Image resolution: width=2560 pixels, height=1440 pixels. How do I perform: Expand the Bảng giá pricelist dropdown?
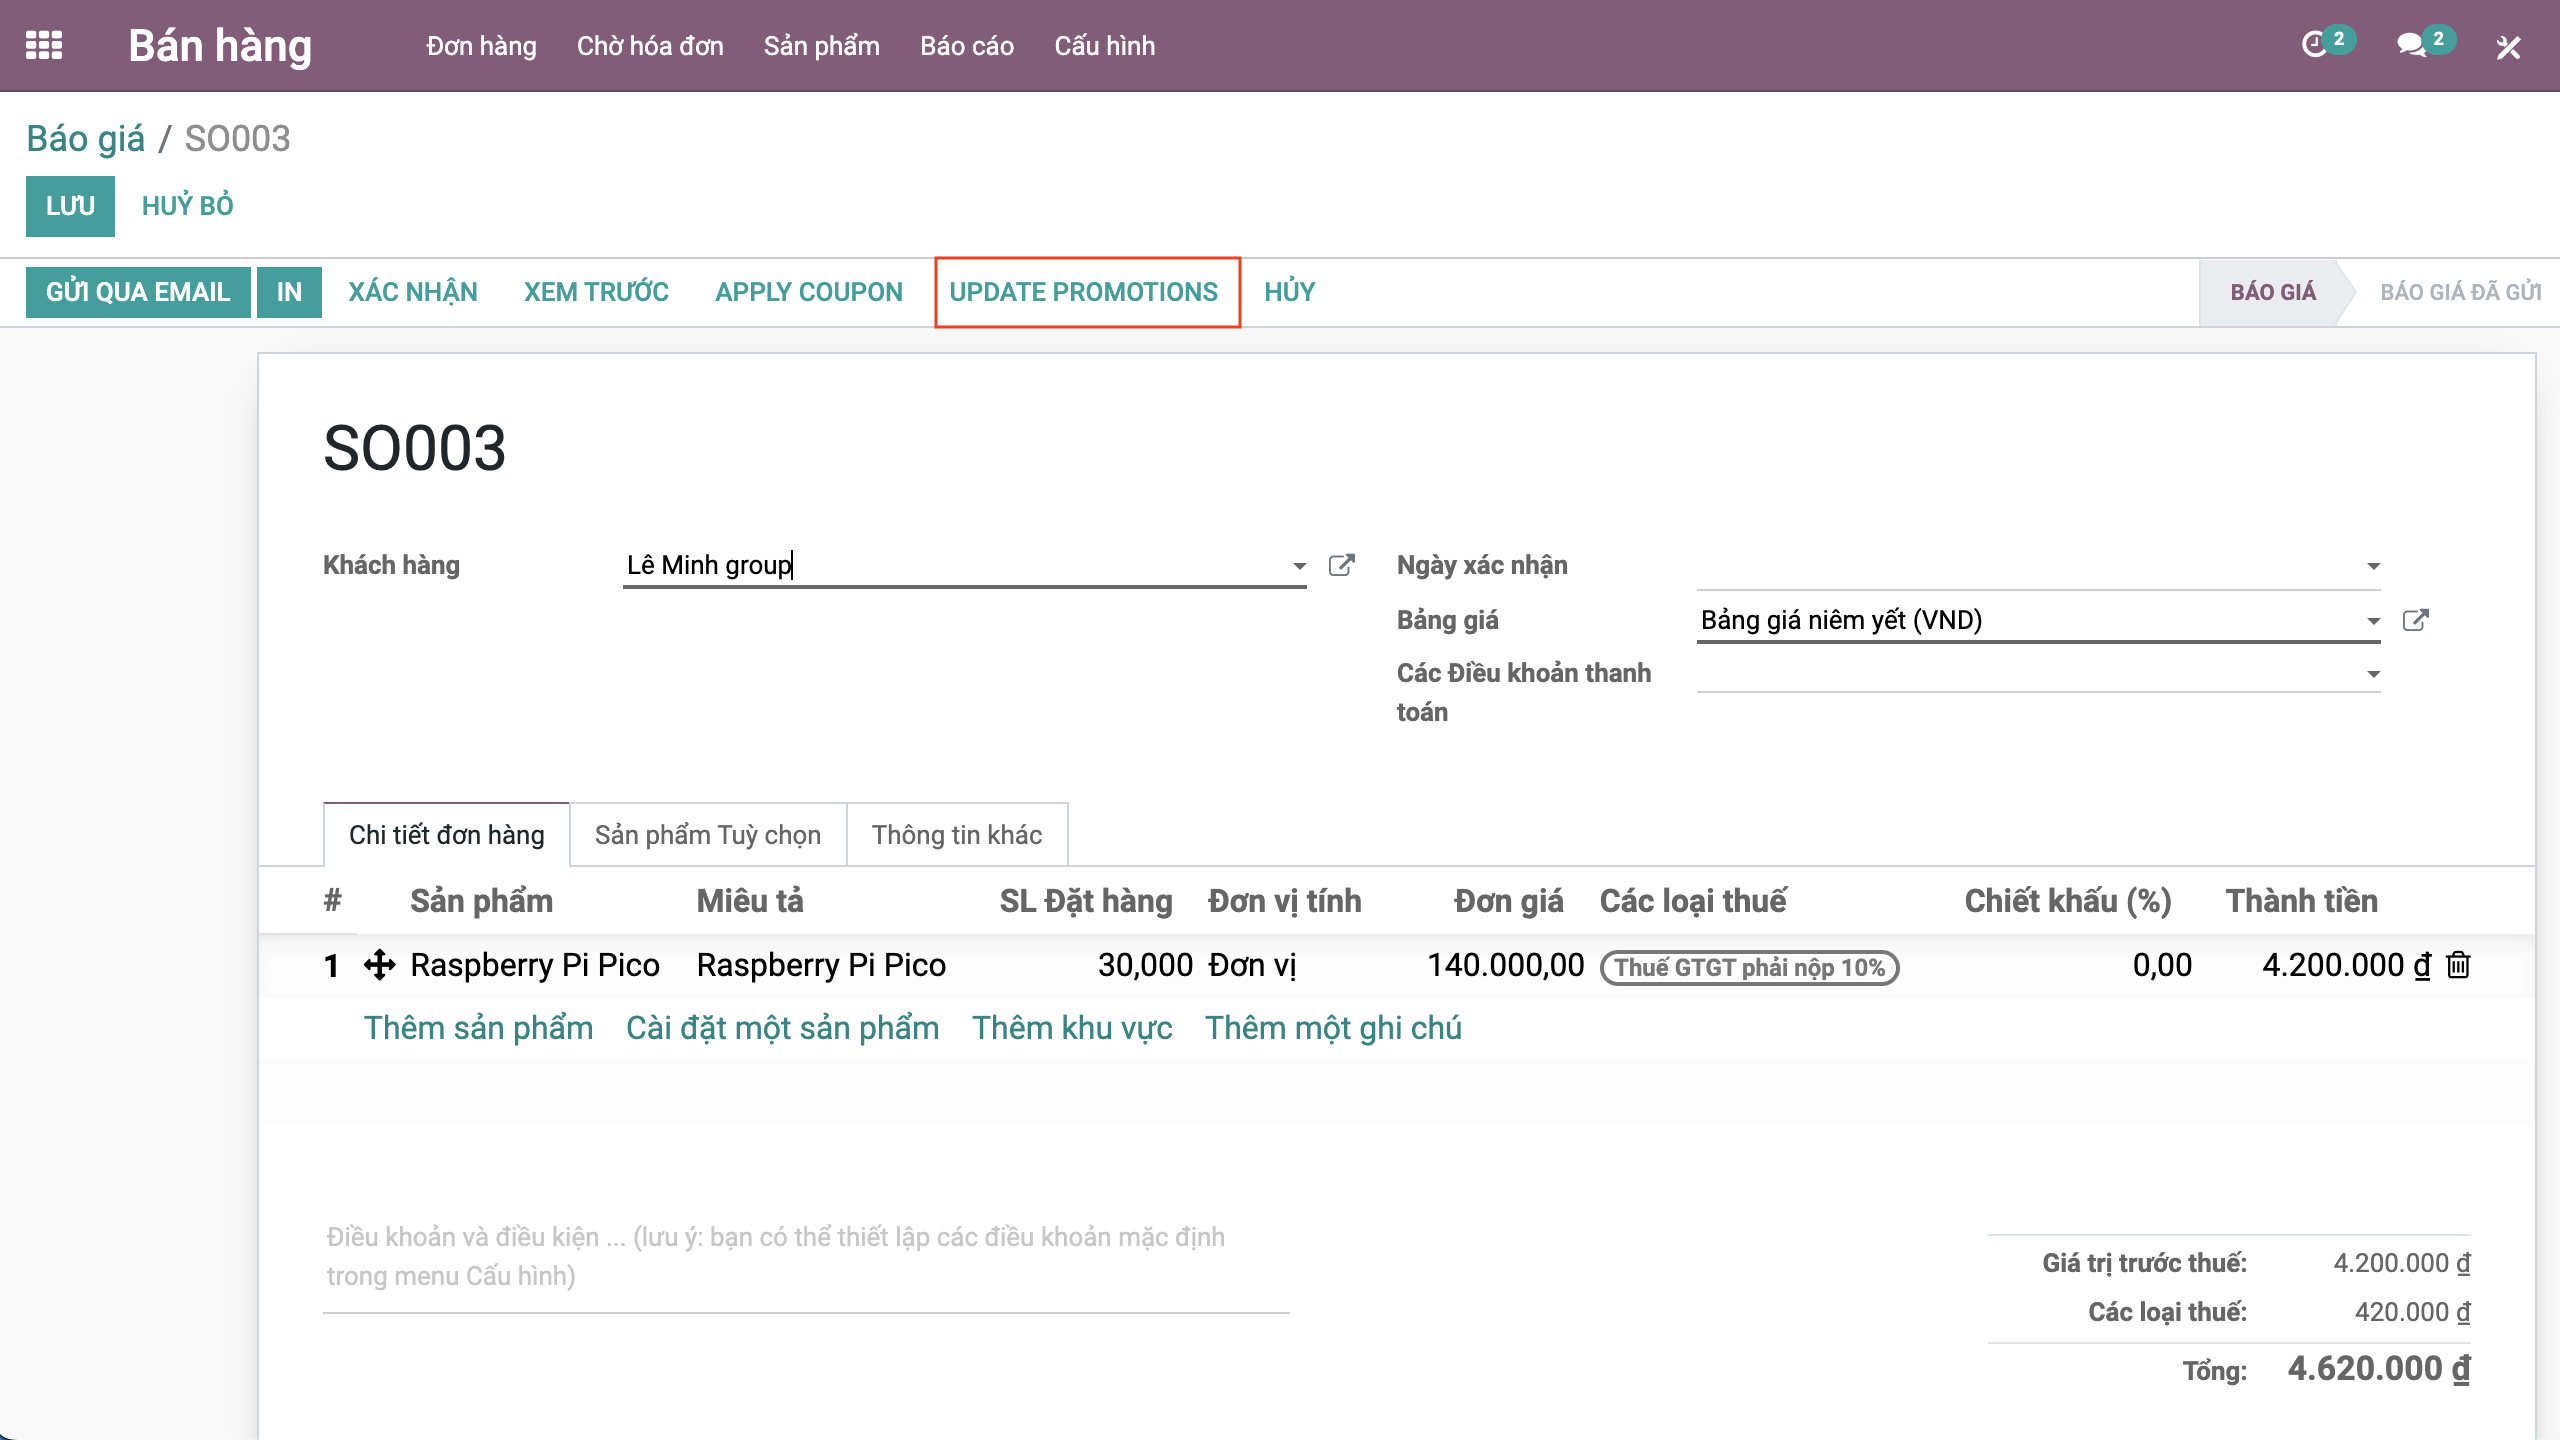(x=2373, y=621)
